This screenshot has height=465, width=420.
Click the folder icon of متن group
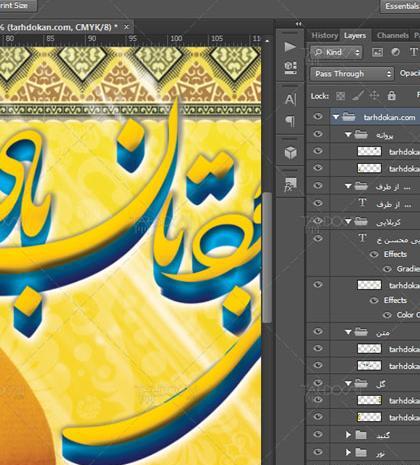coord(361,332)
